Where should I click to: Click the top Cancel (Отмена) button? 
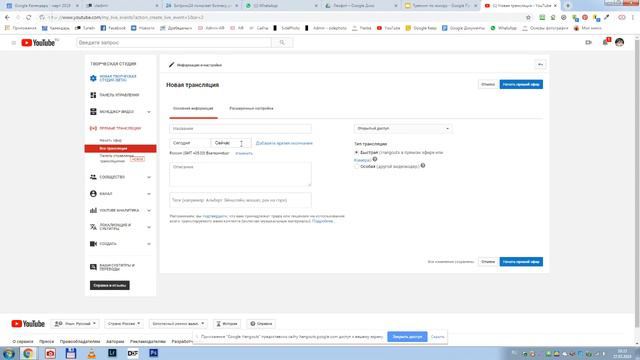pos(488,84)
